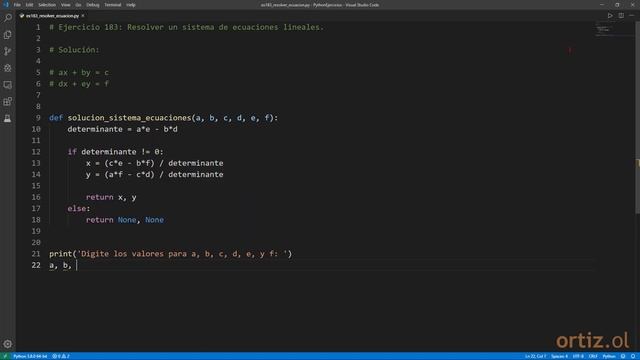Open the Remote Explorer monitor icon
Screen dimensions: 640x360
point(7,85)
